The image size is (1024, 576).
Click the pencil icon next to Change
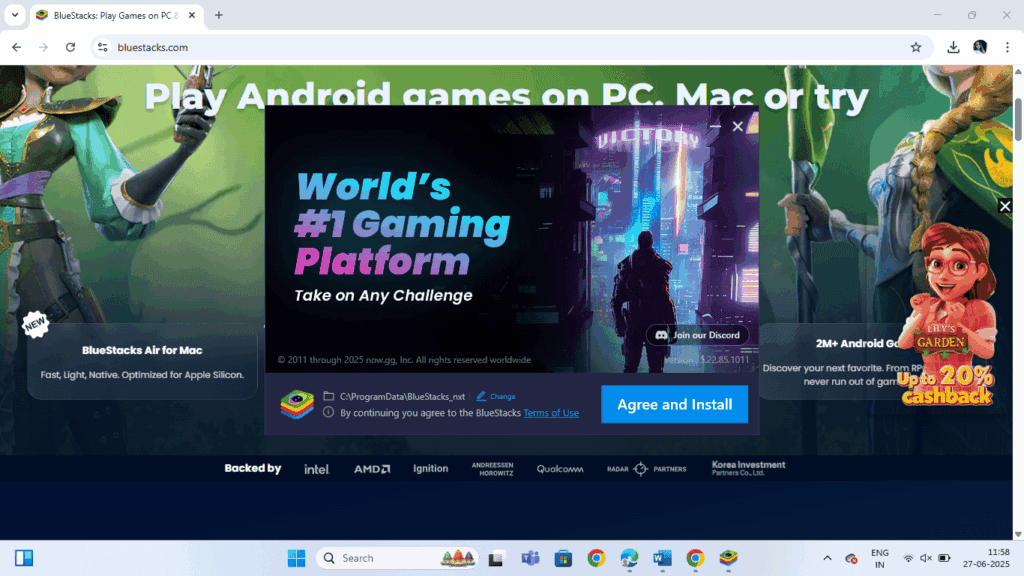click(482, 396)
